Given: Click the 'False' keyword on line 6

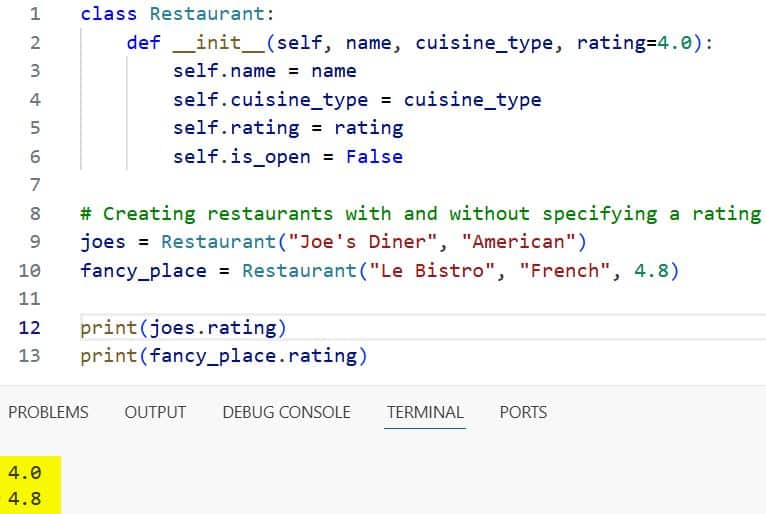Looking at the screenshot, I should pos(375,156).
